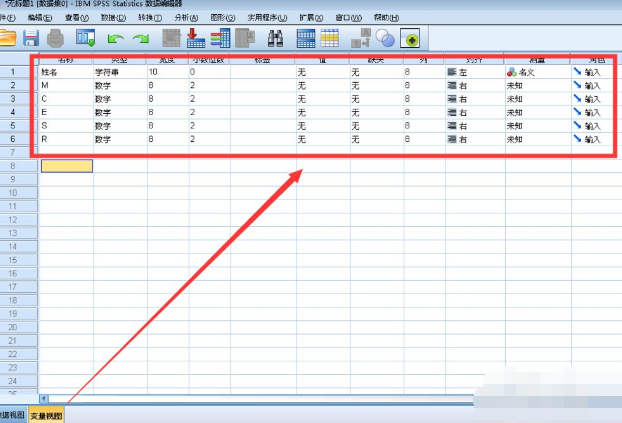Image resolution: width=622 pixels, height=423 pixels.
Task: Open the Recall recent dialogs icon
Action: pyautogui.click(x=86, y=38)
